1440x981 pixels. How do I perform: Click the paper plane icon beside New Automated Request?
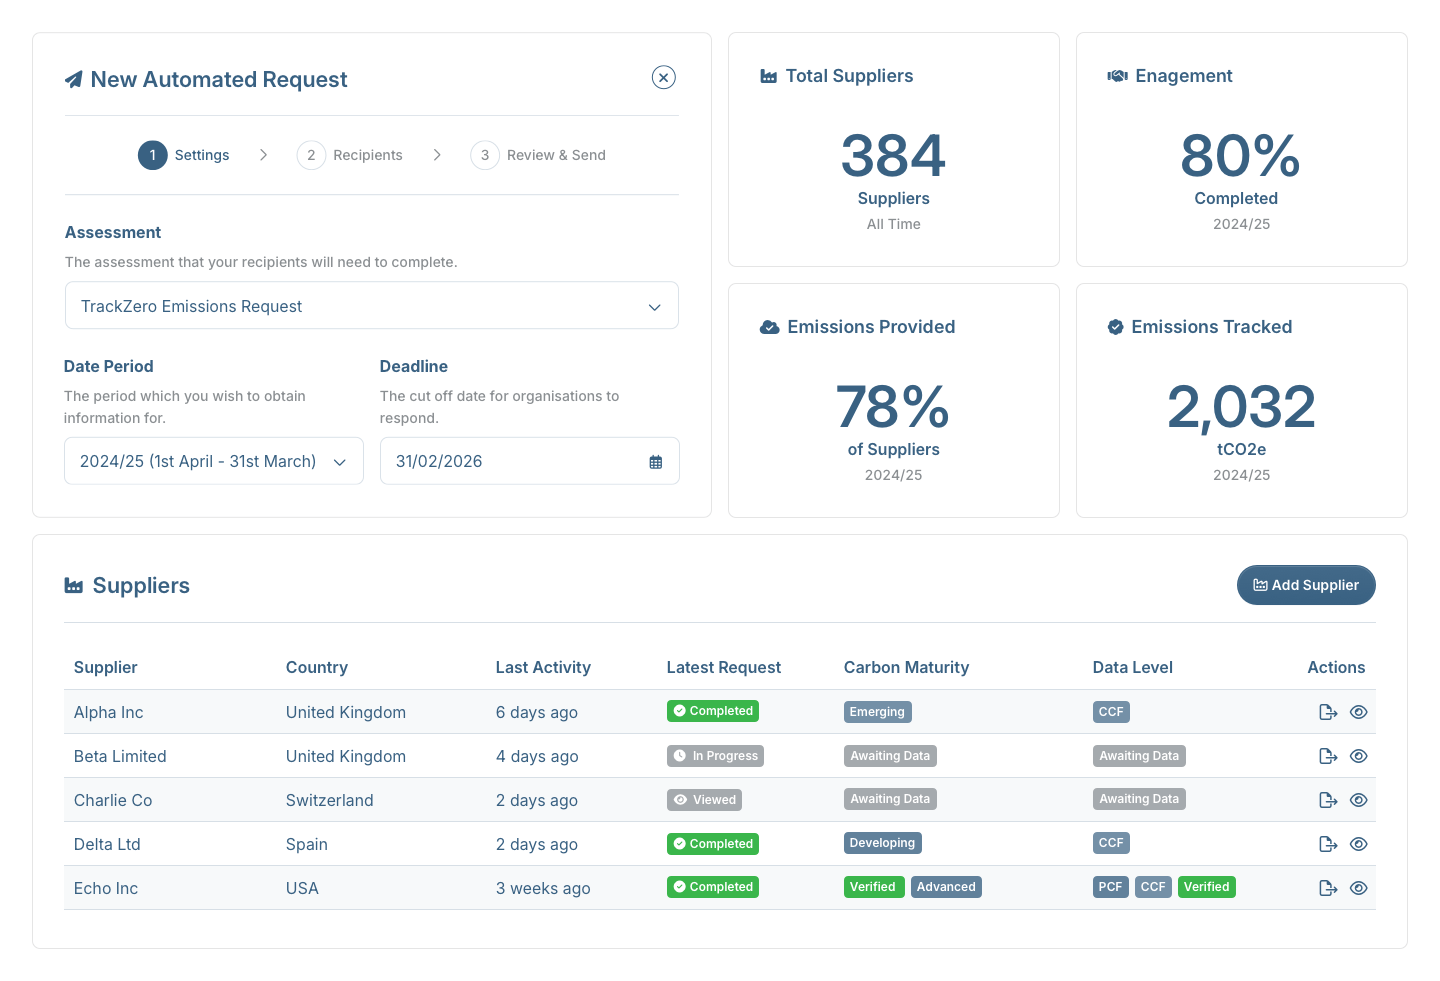[x=73, y=78]
